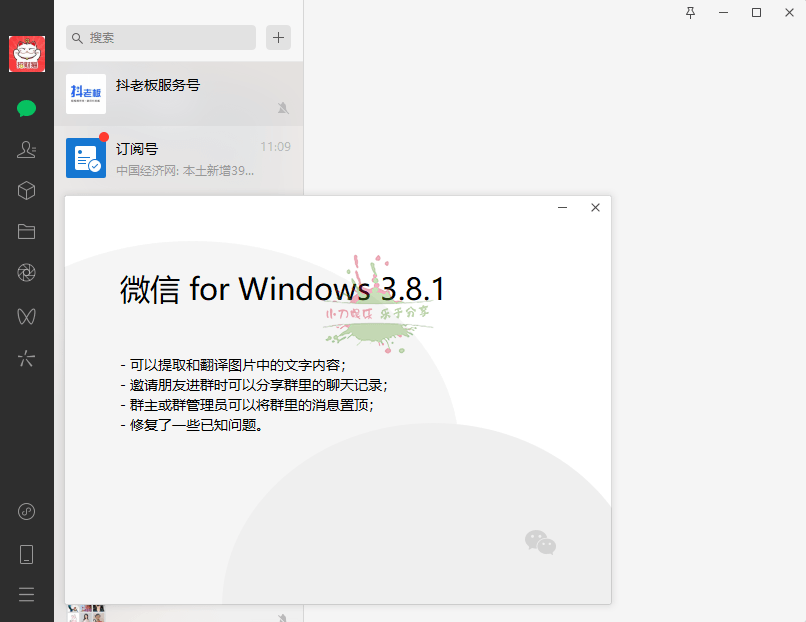This screenshot has width=806, height=622.
Task: Click the plus button to start group chat
Action: (x=278, y=38)
